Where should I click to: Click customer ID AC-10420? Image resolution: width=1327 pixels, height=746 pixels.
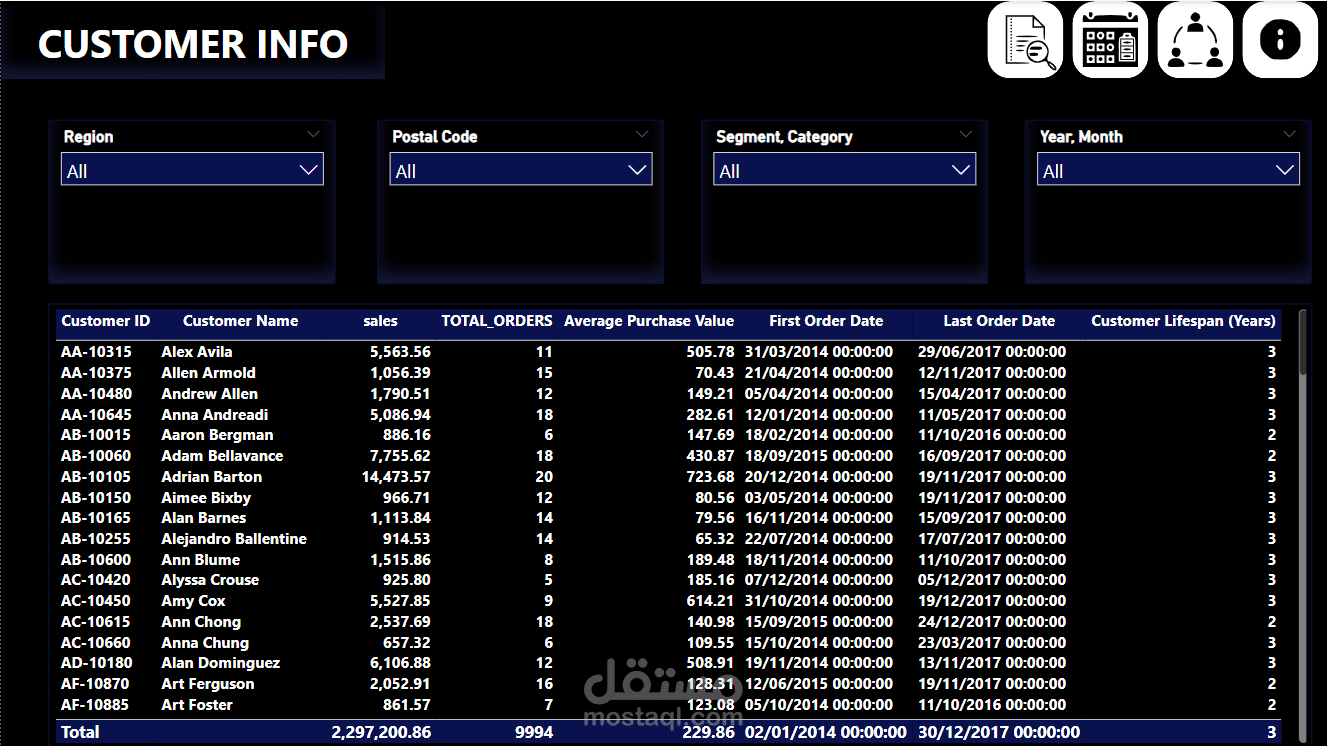(96, 580)
